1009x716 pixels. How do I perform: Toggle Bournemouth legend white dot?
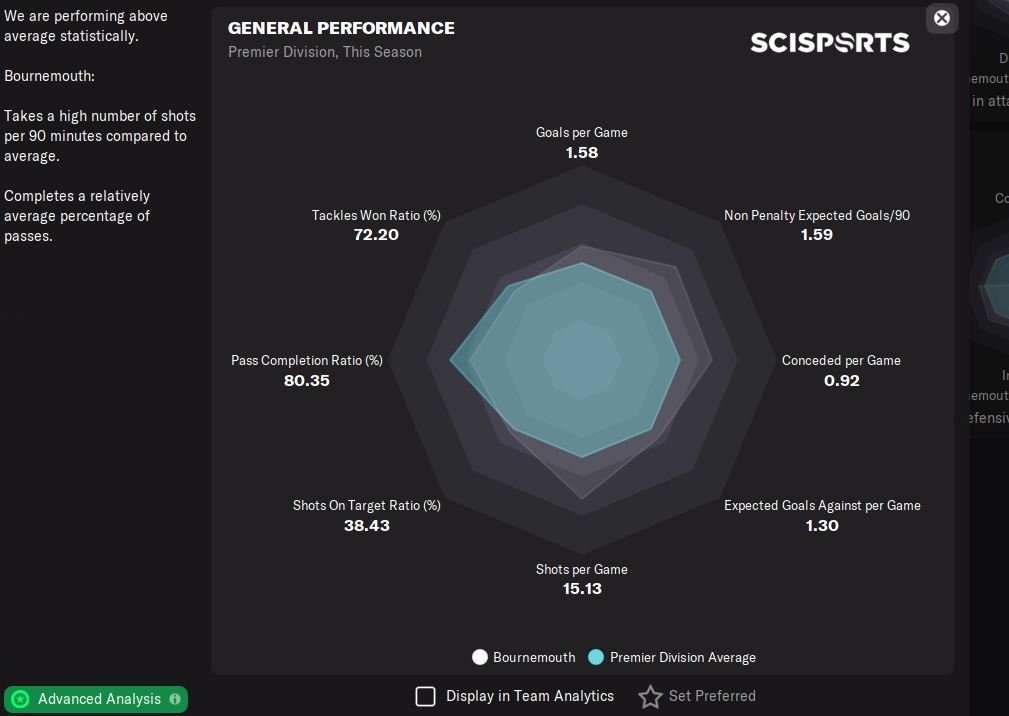click(480, 657)
